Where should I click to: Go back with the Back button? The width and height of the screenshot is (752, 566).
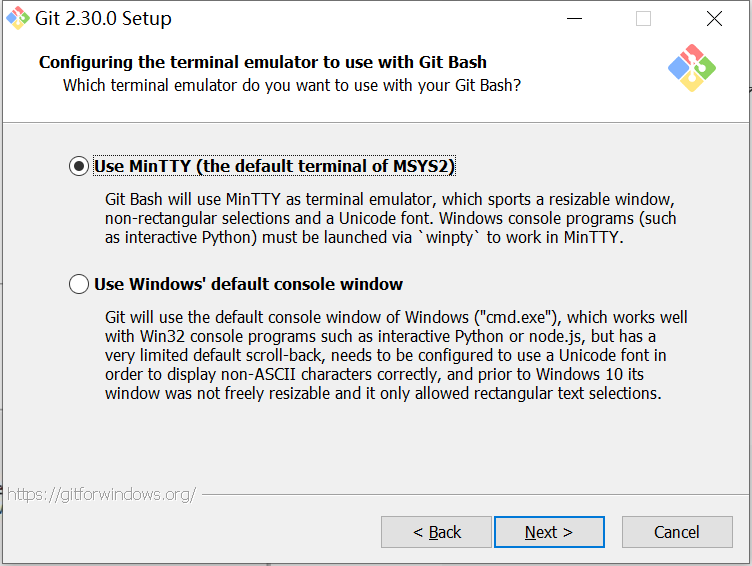tap(436, 532)
